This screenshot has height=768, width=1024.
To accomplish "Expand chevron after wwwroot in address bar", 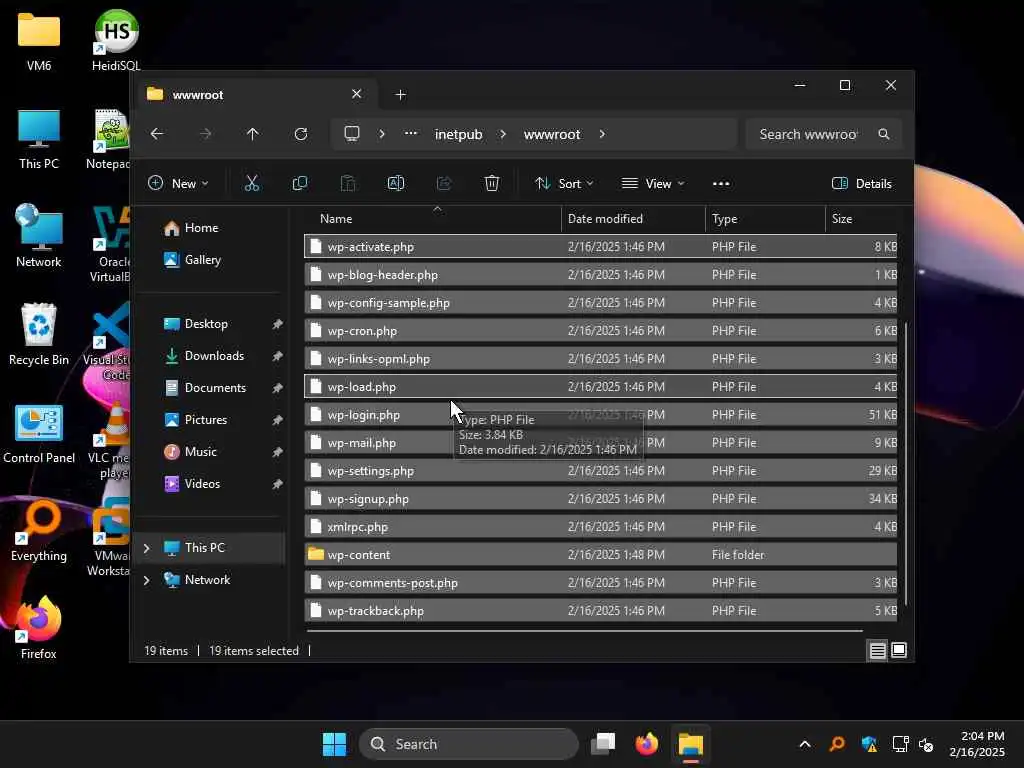I will [x=602, y=134].
